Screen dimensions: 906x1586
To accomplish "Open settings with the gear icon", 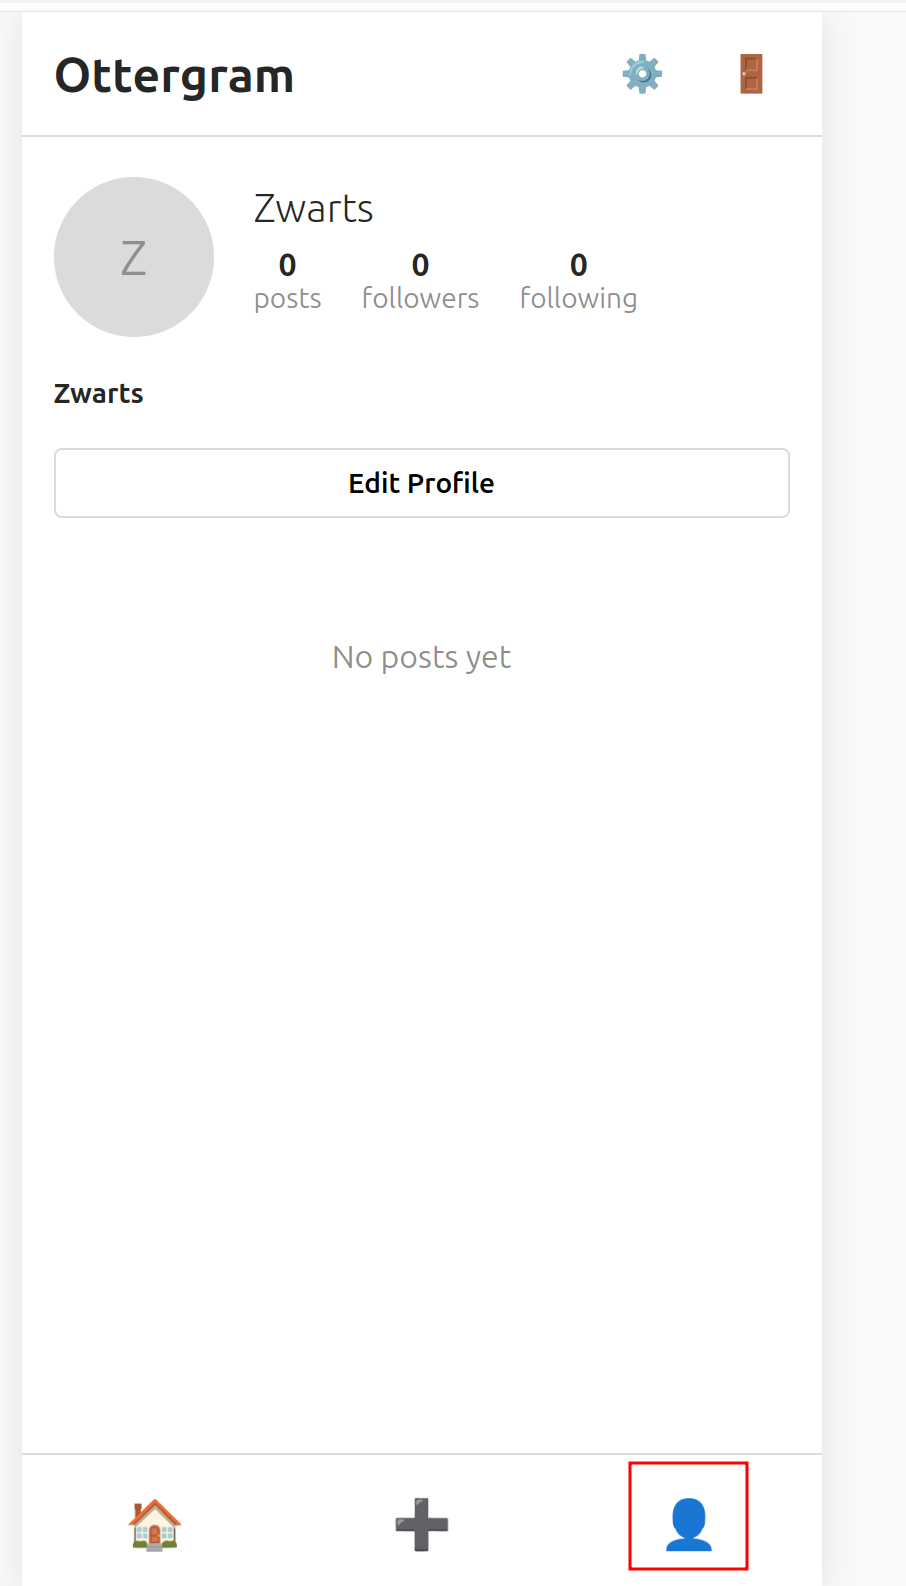I will pos(642,75).
